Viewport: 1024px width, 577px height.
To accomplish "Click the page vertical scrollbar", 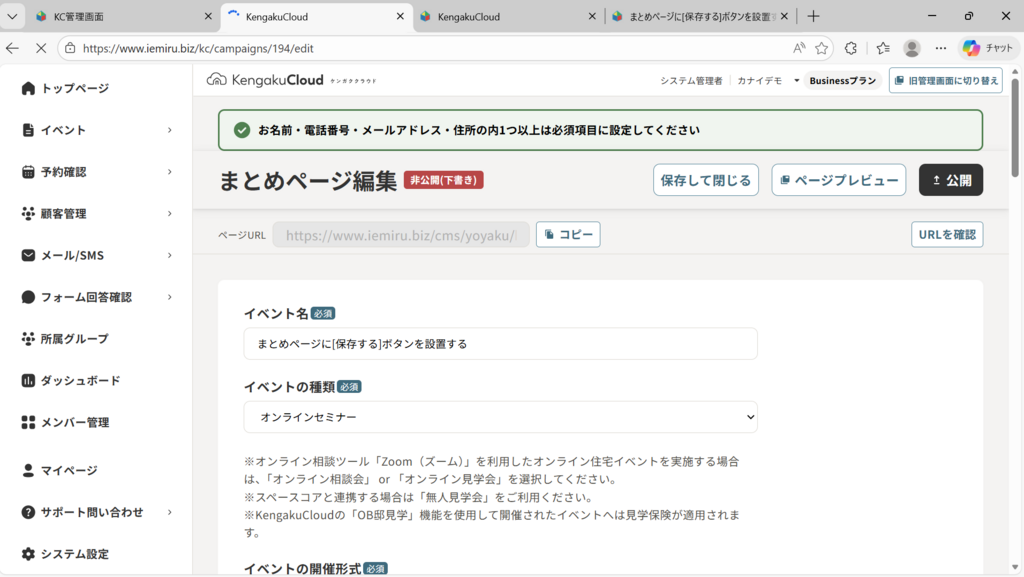I will [x=1016, y=300].
